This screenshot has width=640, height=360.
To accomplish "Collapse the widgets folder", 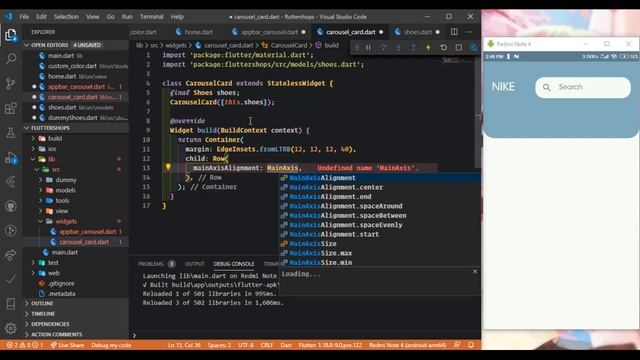I will pyautogui.click(x=65, y=221).
